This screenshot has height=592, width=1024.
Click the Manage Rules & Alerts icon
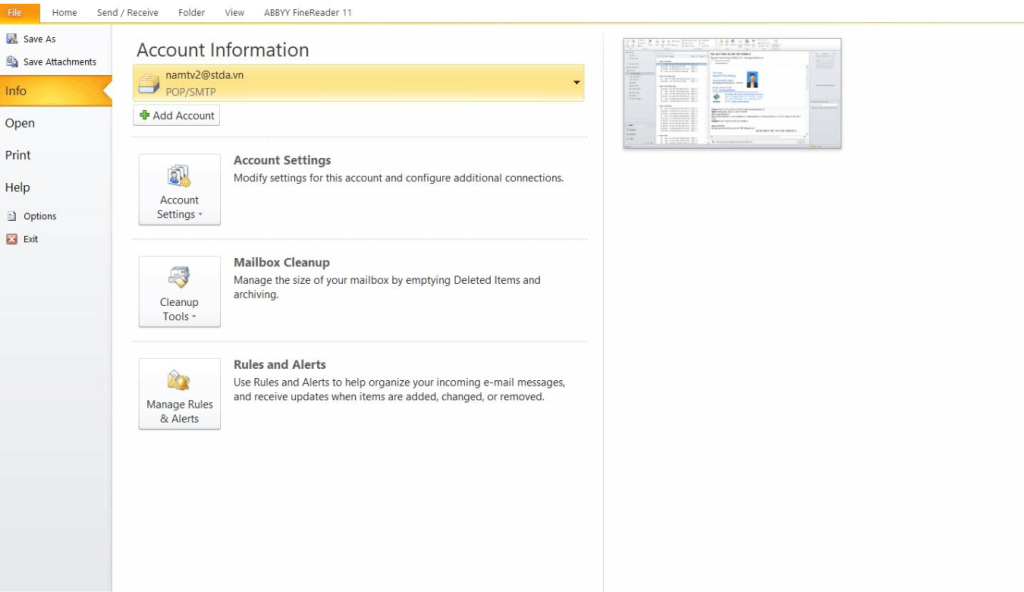pos(179,380)
